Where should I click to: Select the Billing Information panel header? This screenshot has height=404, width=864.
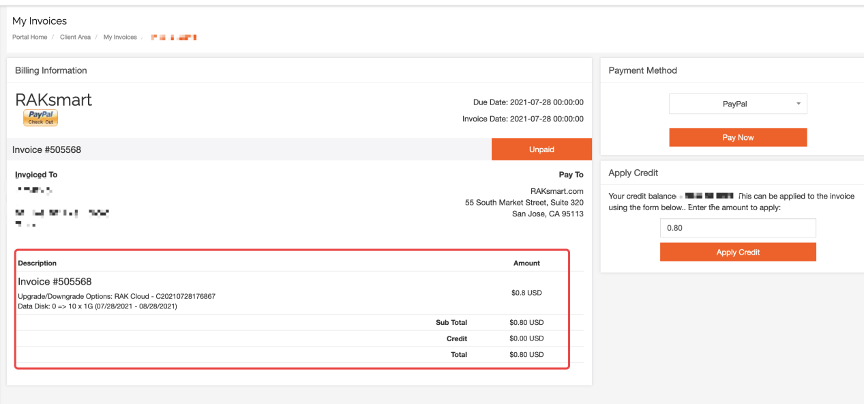click(50, 71)
